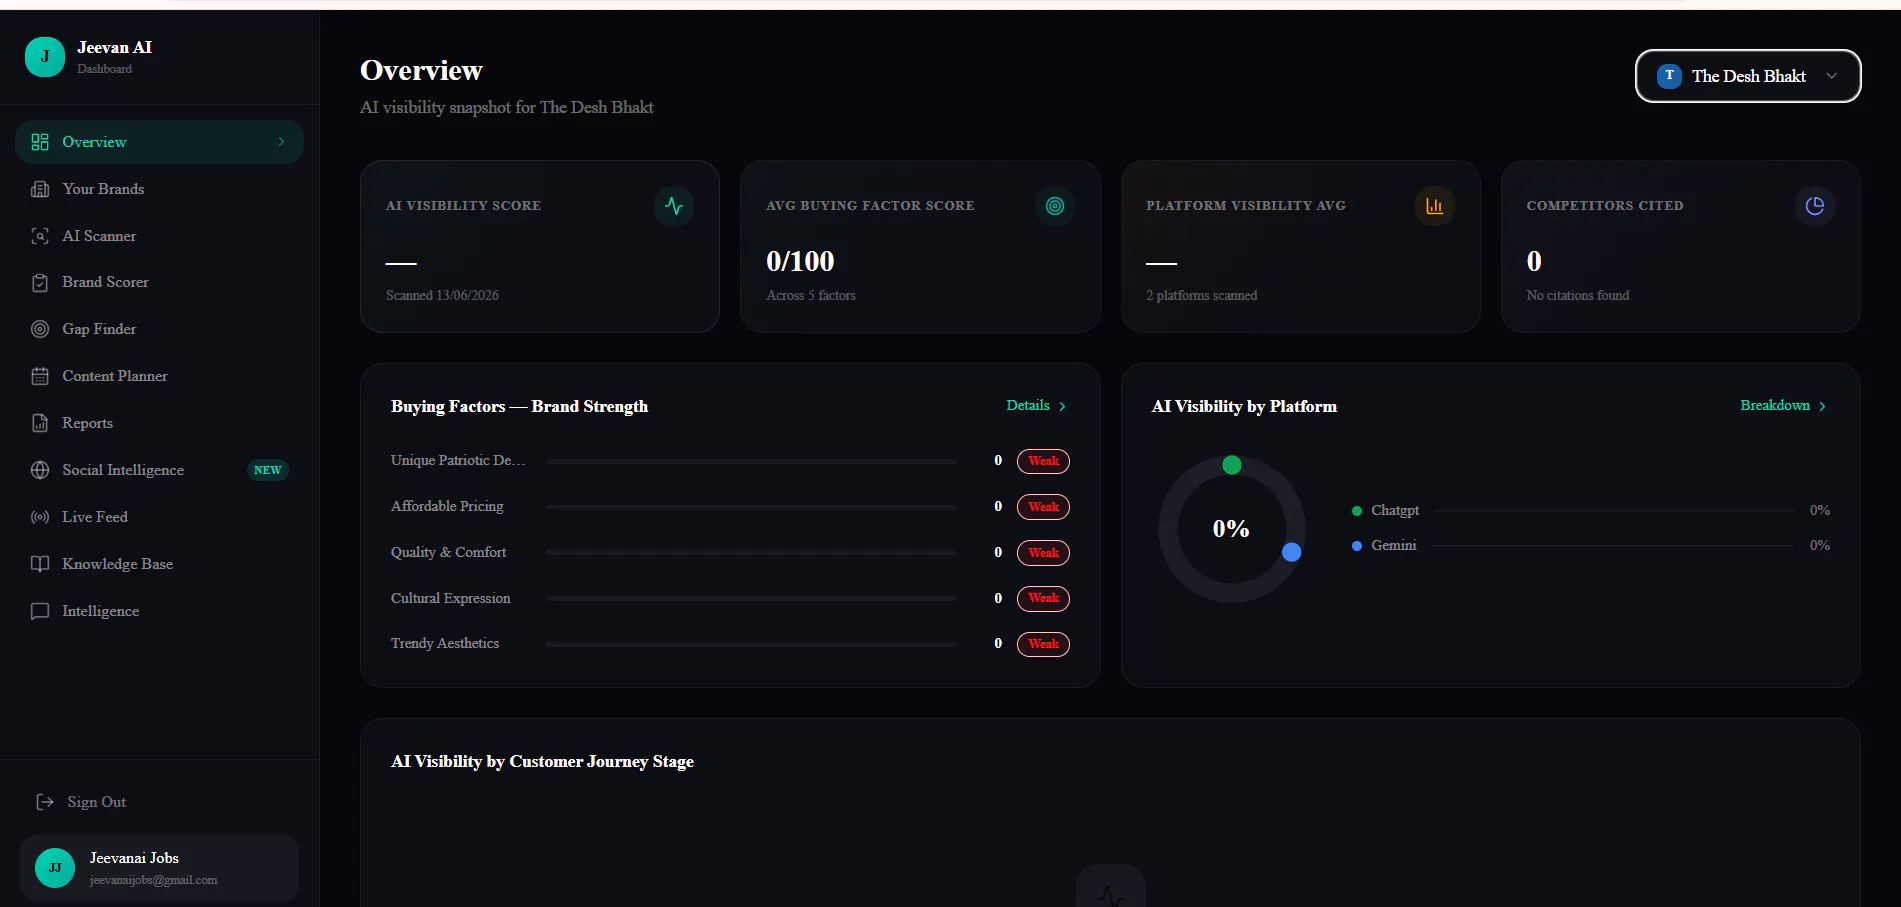The height and width of the screenshot is (907, 1901).
Task: Open the Overview menu item
Action: tap(159, 142)
